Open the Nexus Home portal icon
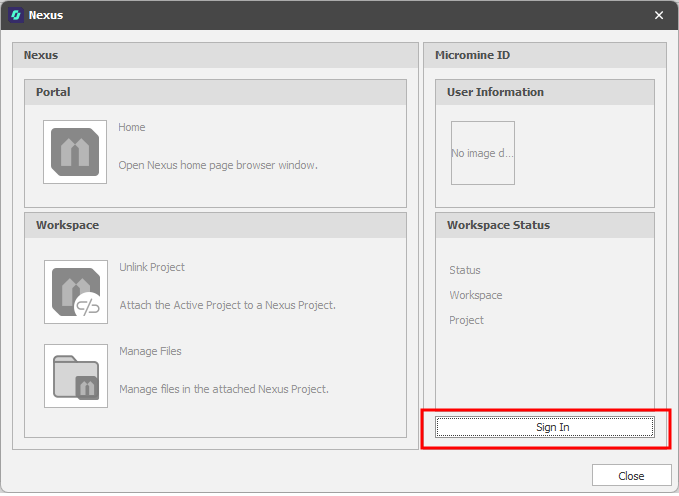The image size is (679, 496). pos(75,152)
